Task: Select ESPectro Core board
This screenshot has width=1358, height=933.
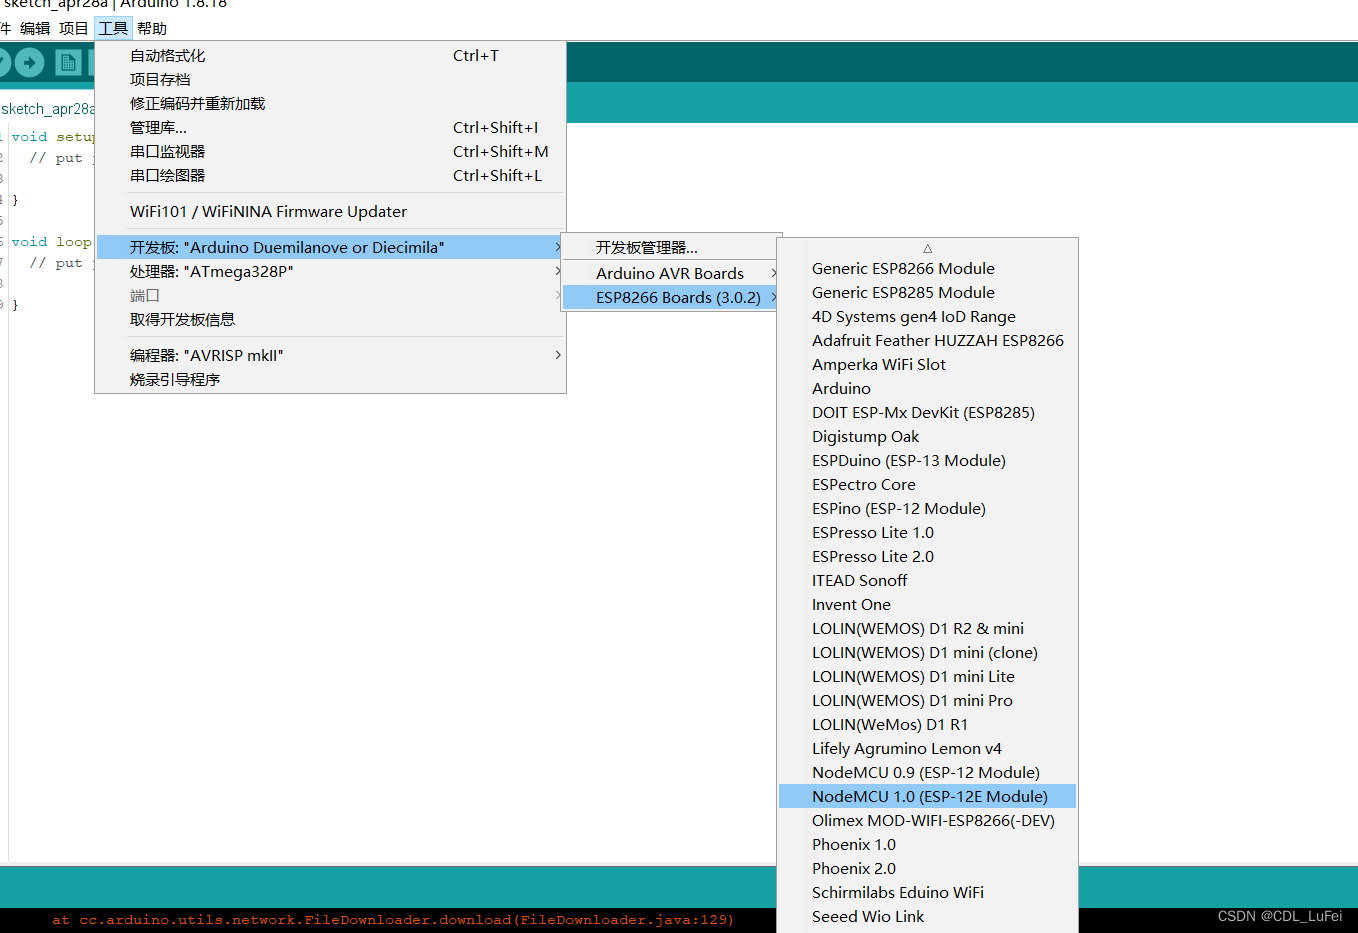Action: coord(928,485)
